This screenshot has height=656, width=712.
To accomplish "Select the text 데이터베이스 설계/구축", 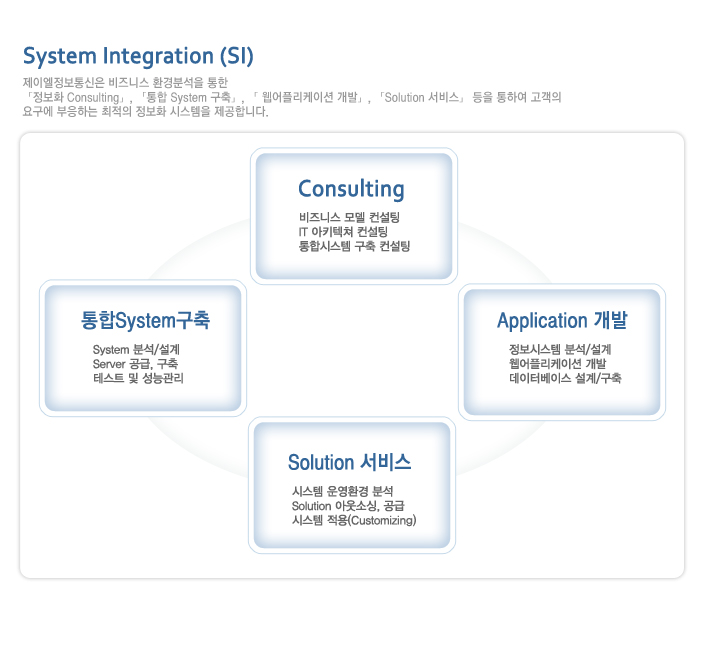I will click(565, 378).
